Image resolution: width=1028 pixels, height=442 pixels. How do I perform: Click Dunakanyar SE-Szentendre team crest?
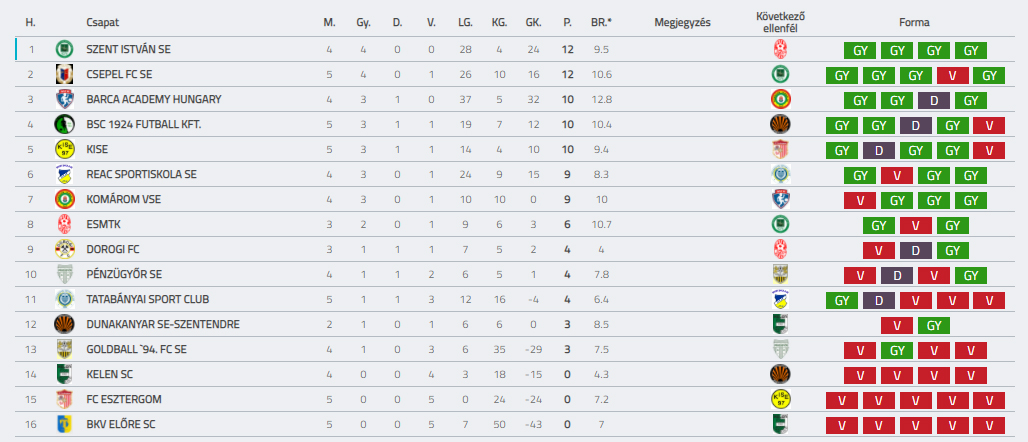tap(64, 324)
